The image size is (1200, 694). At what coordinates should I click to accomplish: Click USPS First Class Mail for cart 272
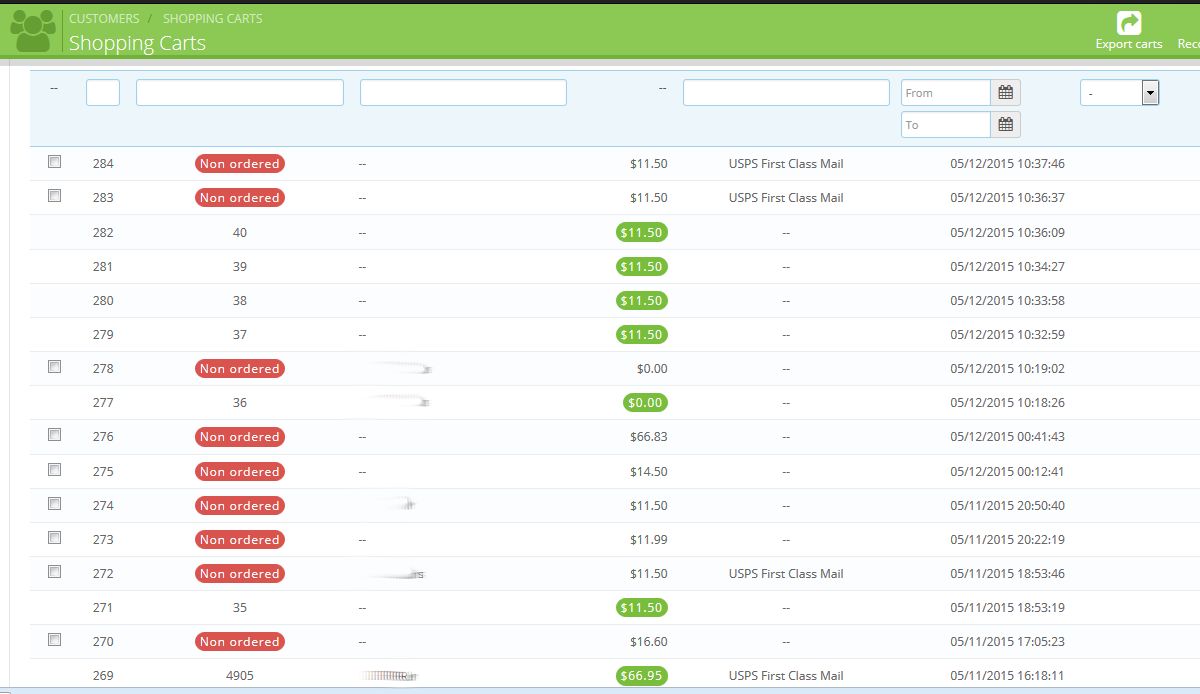[x=786, y=574]
